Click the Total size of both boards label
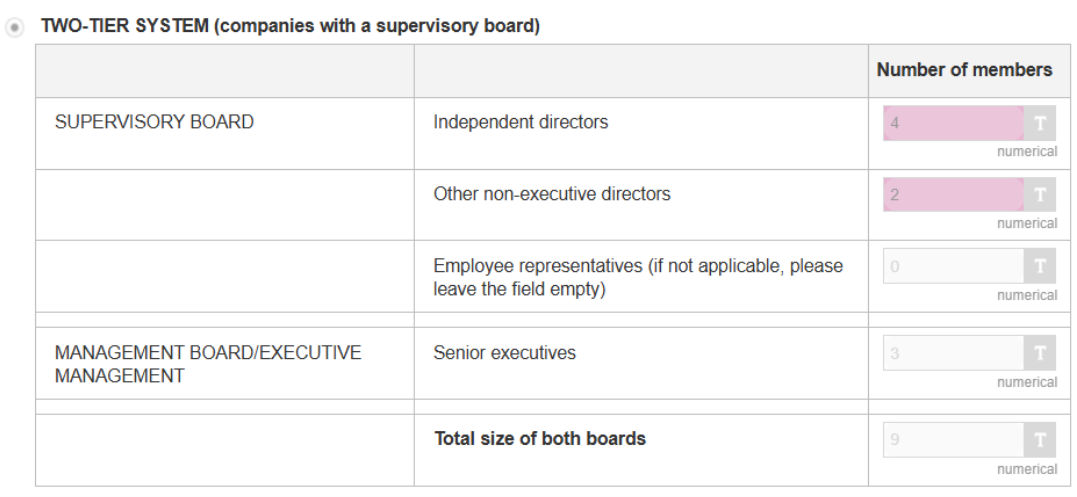The height and width of the screenshot is (497, 1077). (x=539, y=438)
